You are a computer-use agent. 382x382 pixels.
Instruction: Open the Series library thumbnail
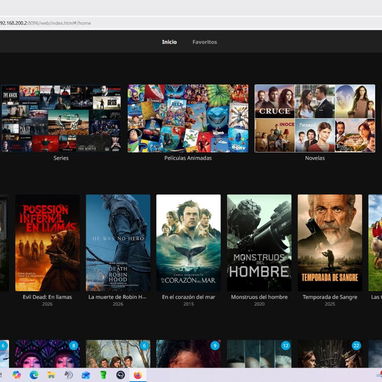tap(61, 118)
